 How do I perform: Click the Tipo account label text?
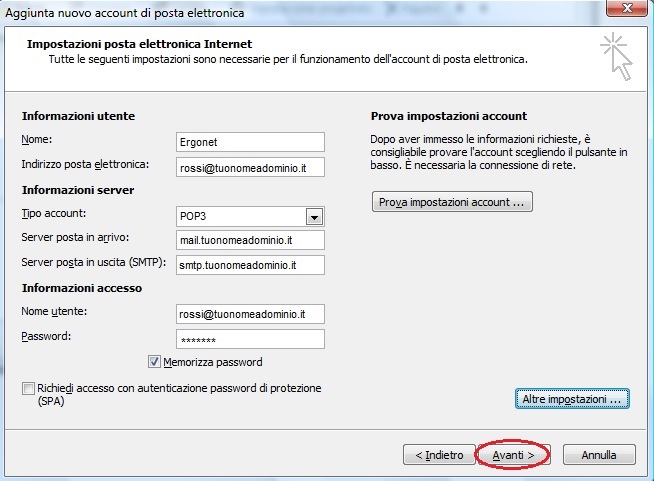coord(54,214)
